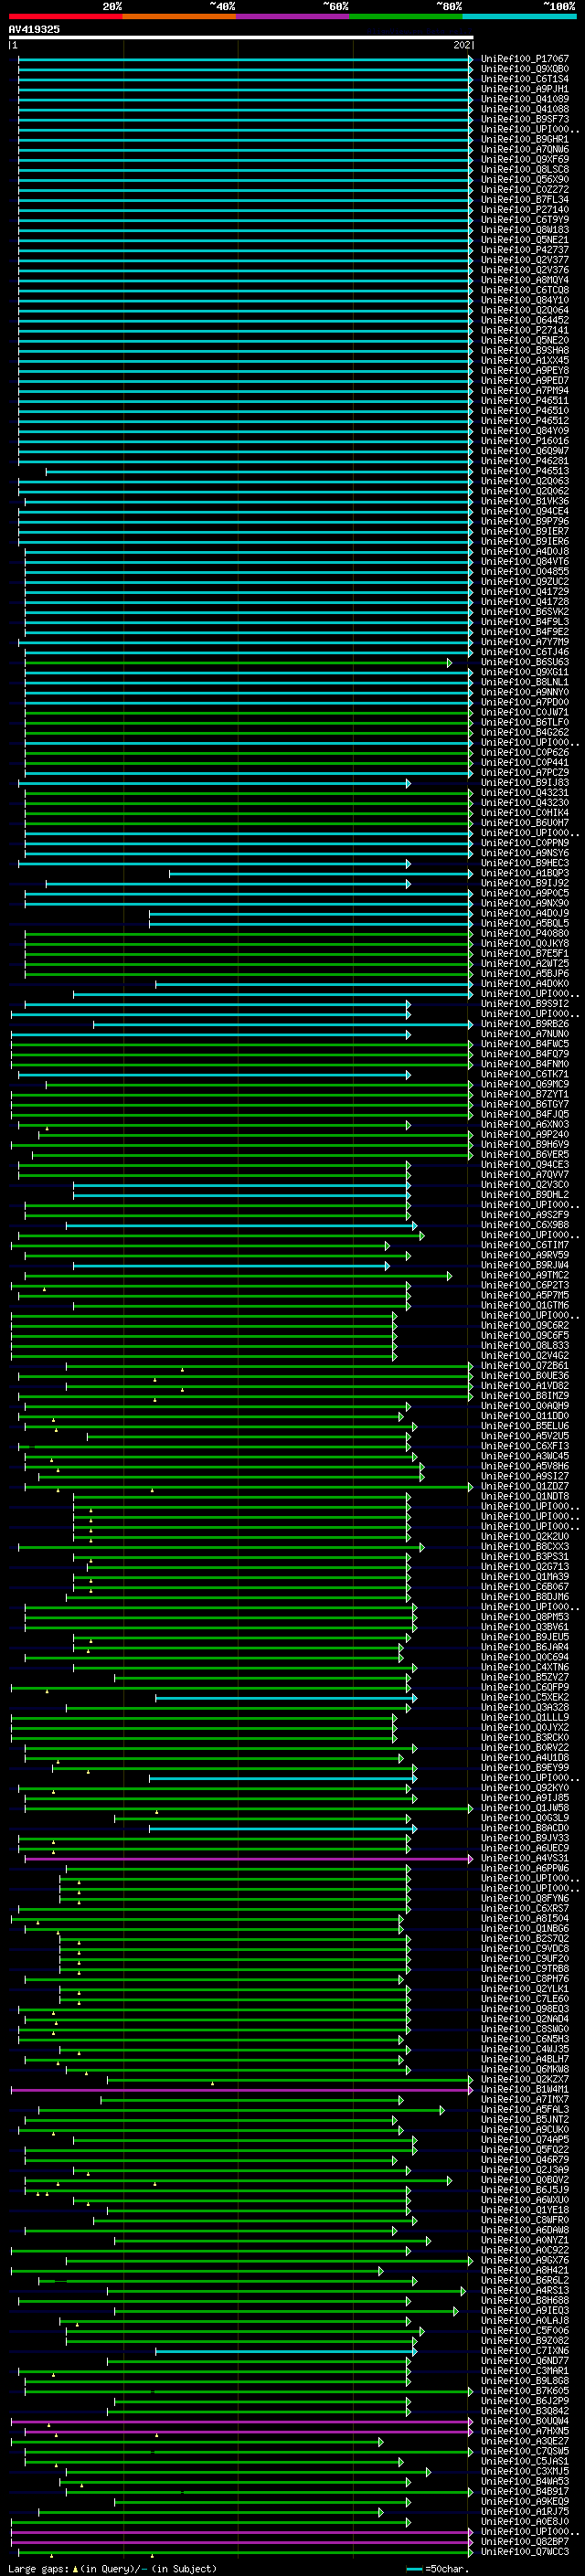
Task: Select hit label UniRef100_A8MQY4
Action: [x=525, y=280]
